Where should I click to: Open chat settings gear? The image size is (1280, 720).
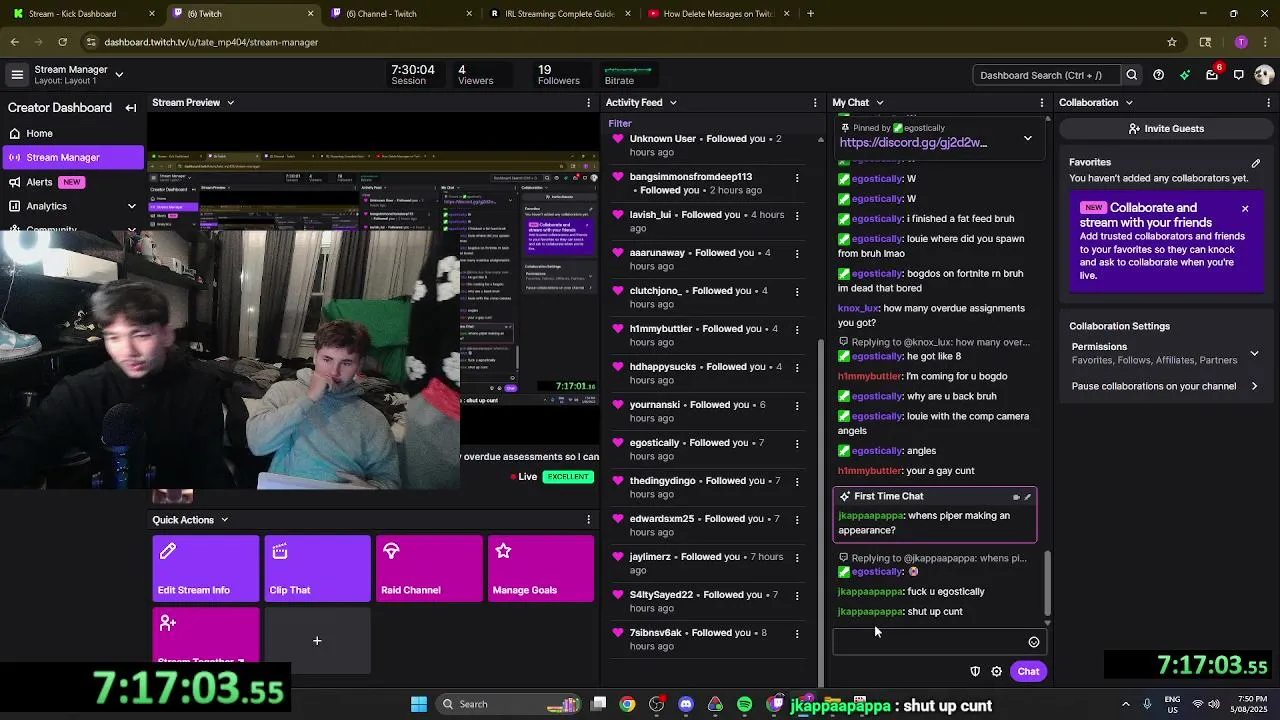(x=996, y=671)
